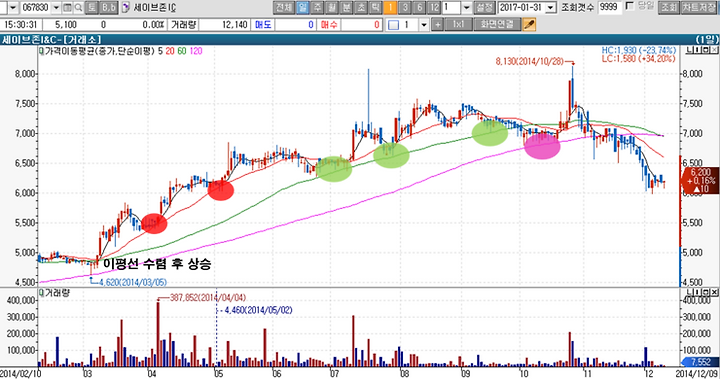The height and width of the screenshot is (379, 720).
Task: Switch to minute (분) period
Action: click(347, 7)
